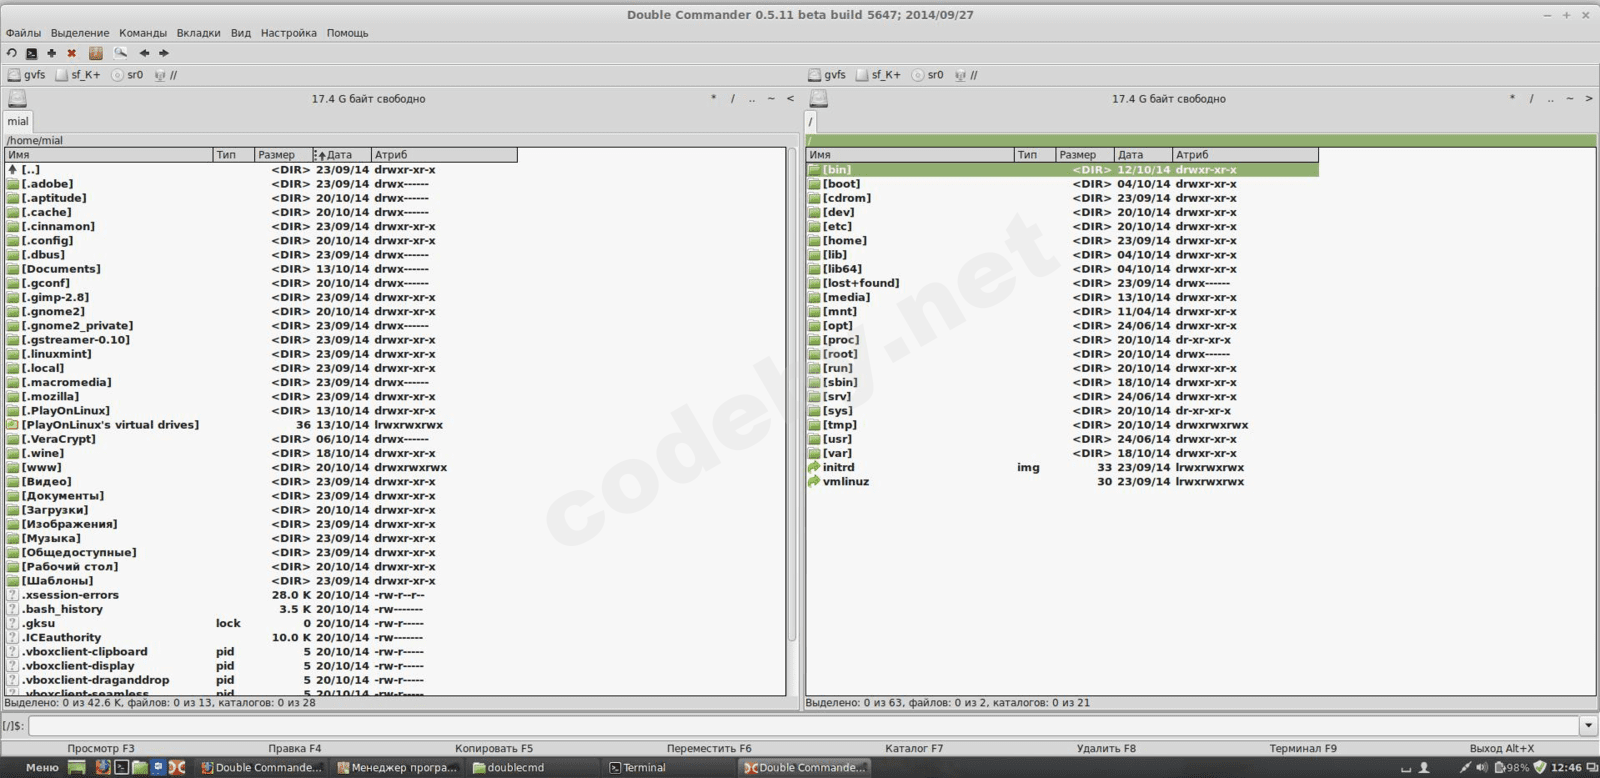Click the back arrow toolbar icon
Screen dimensions: 1600x778
coord(144,53)
